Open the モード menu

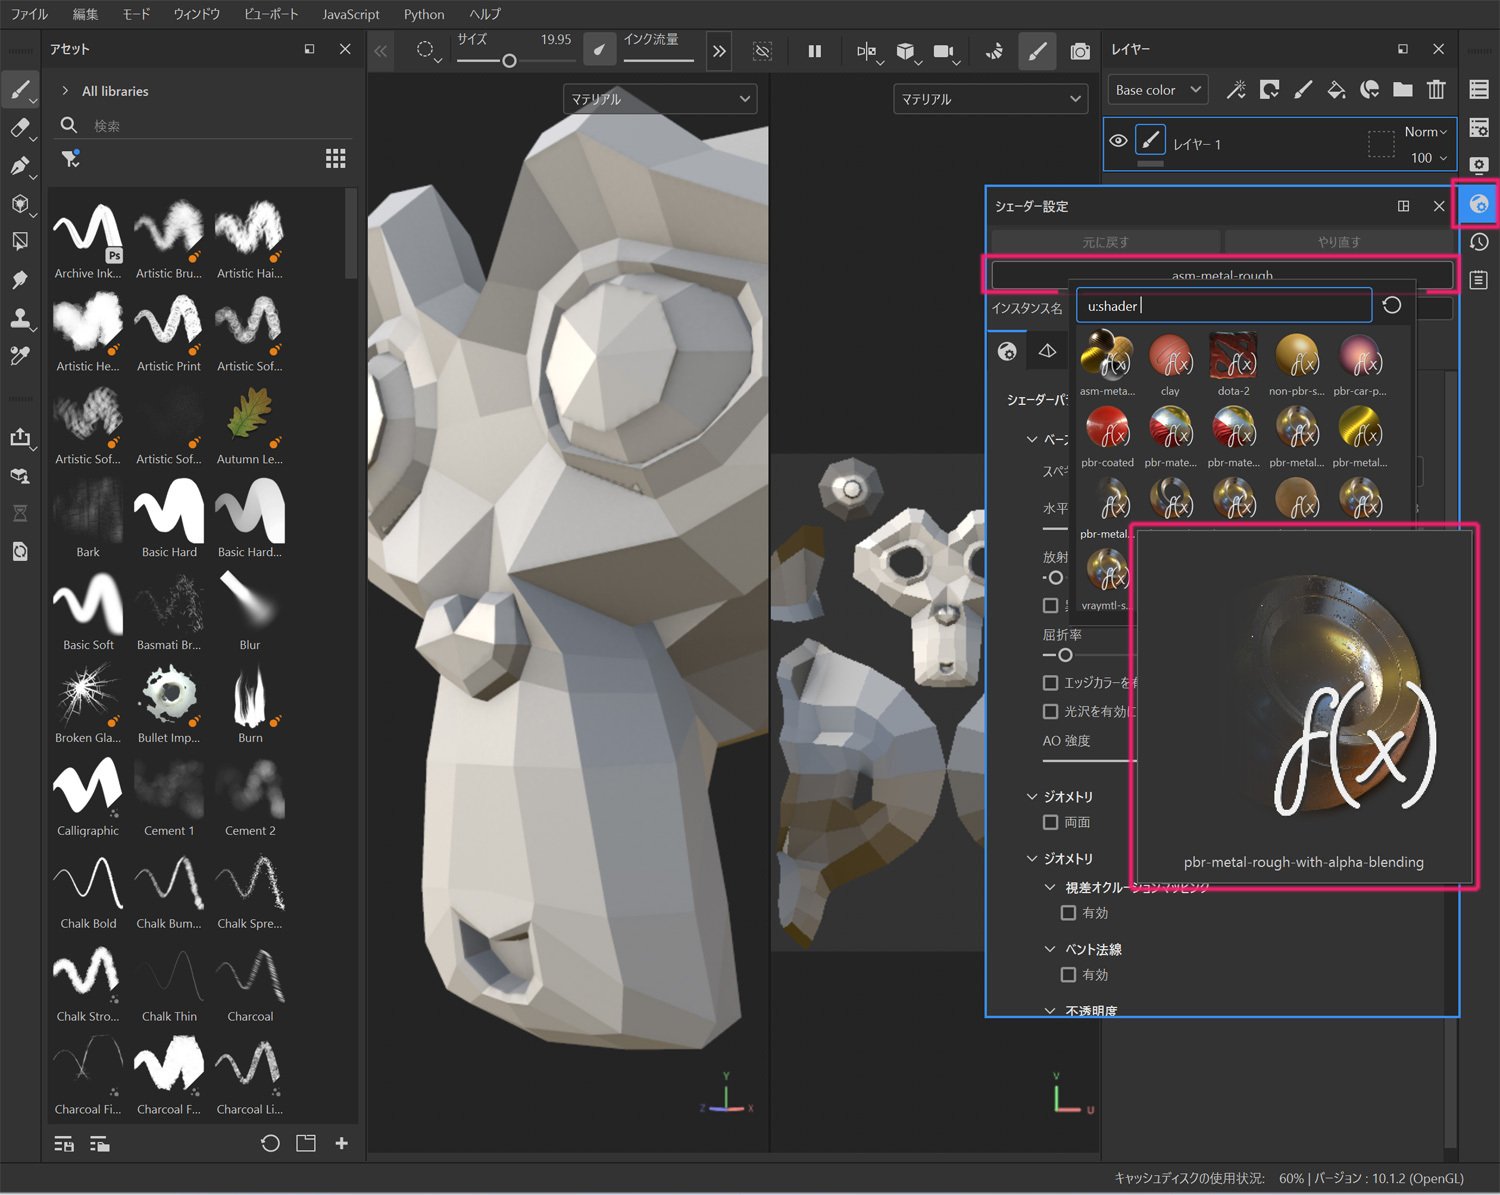click(x=136, y=14)
